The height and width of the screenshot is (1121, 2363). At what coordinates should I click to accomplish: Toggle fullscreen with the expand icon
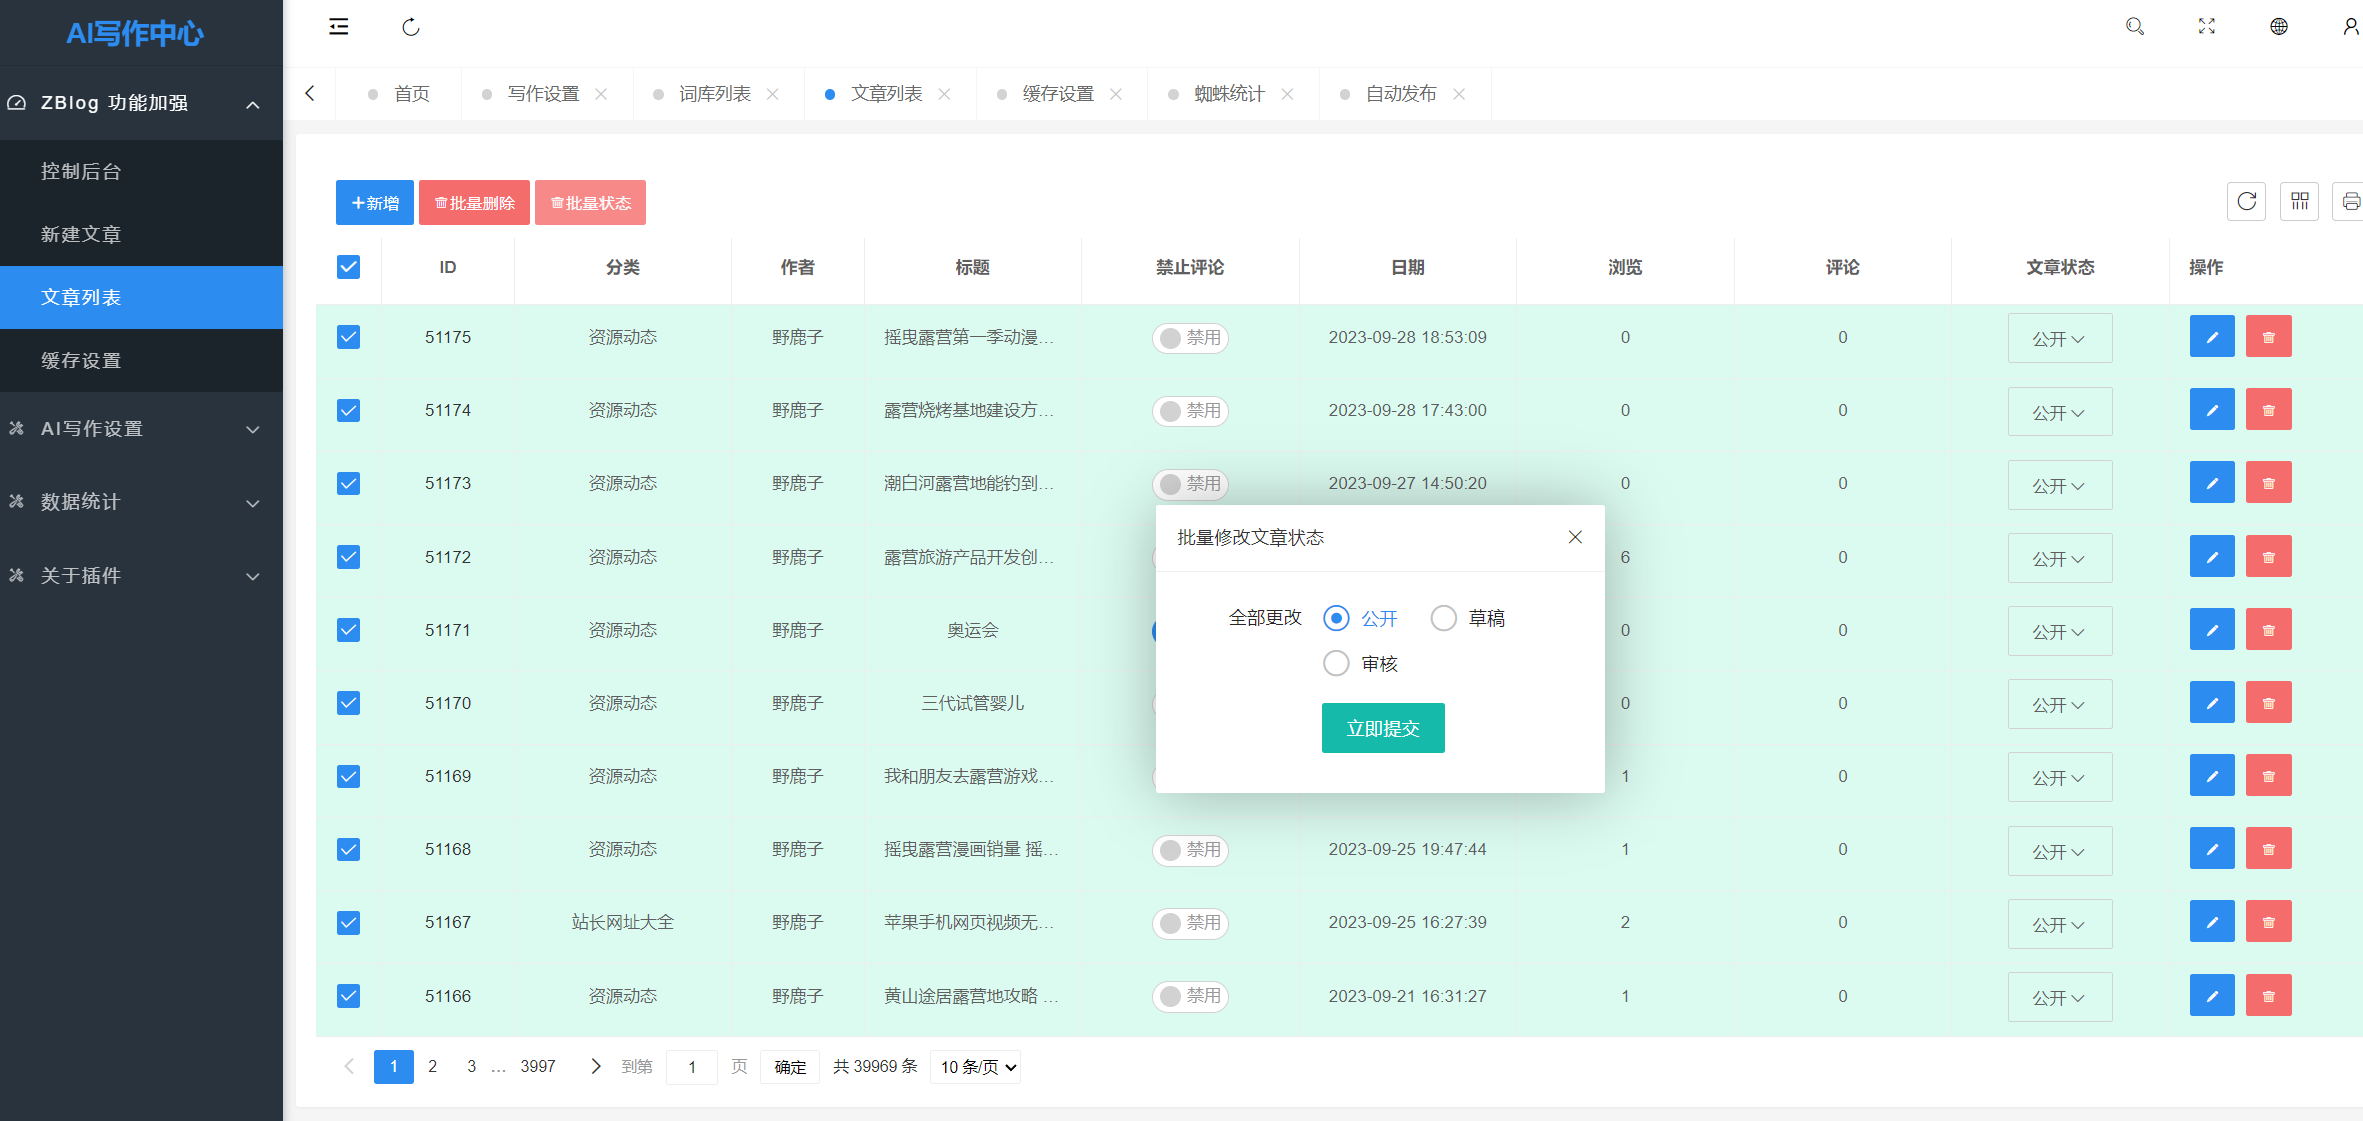click(2207, 27)
